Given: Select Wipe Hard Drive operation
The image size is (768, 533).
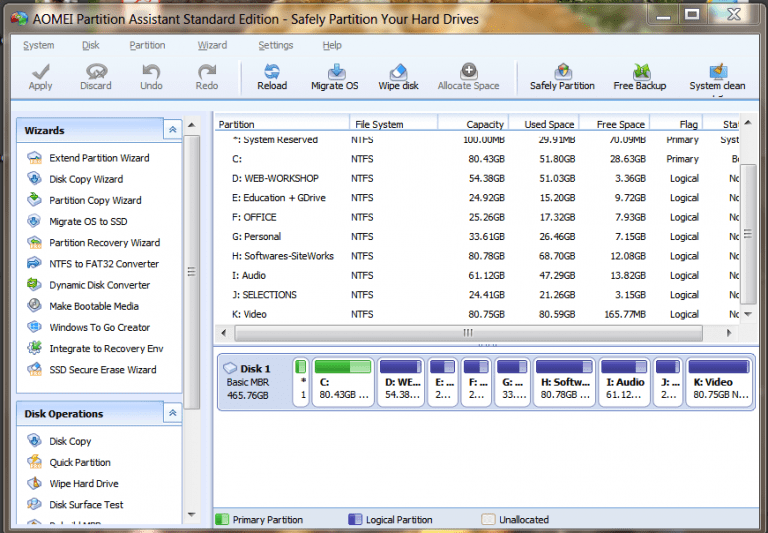Looking at the screenshot, I should click(73, 484).
